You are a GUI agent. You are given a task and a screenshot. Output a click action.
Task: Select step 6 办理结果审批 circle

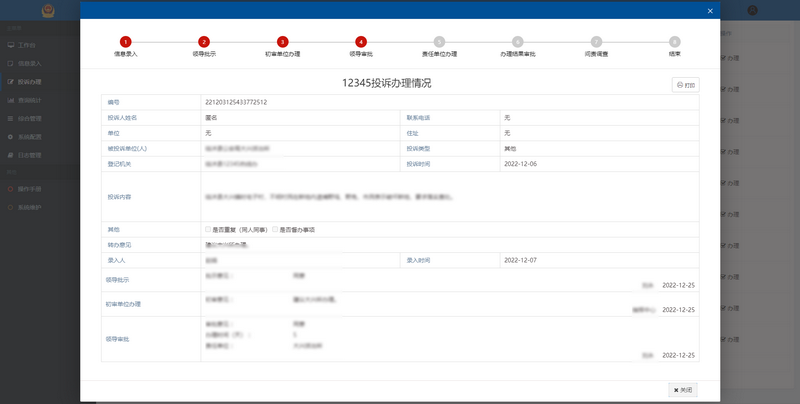click(518, 42)
